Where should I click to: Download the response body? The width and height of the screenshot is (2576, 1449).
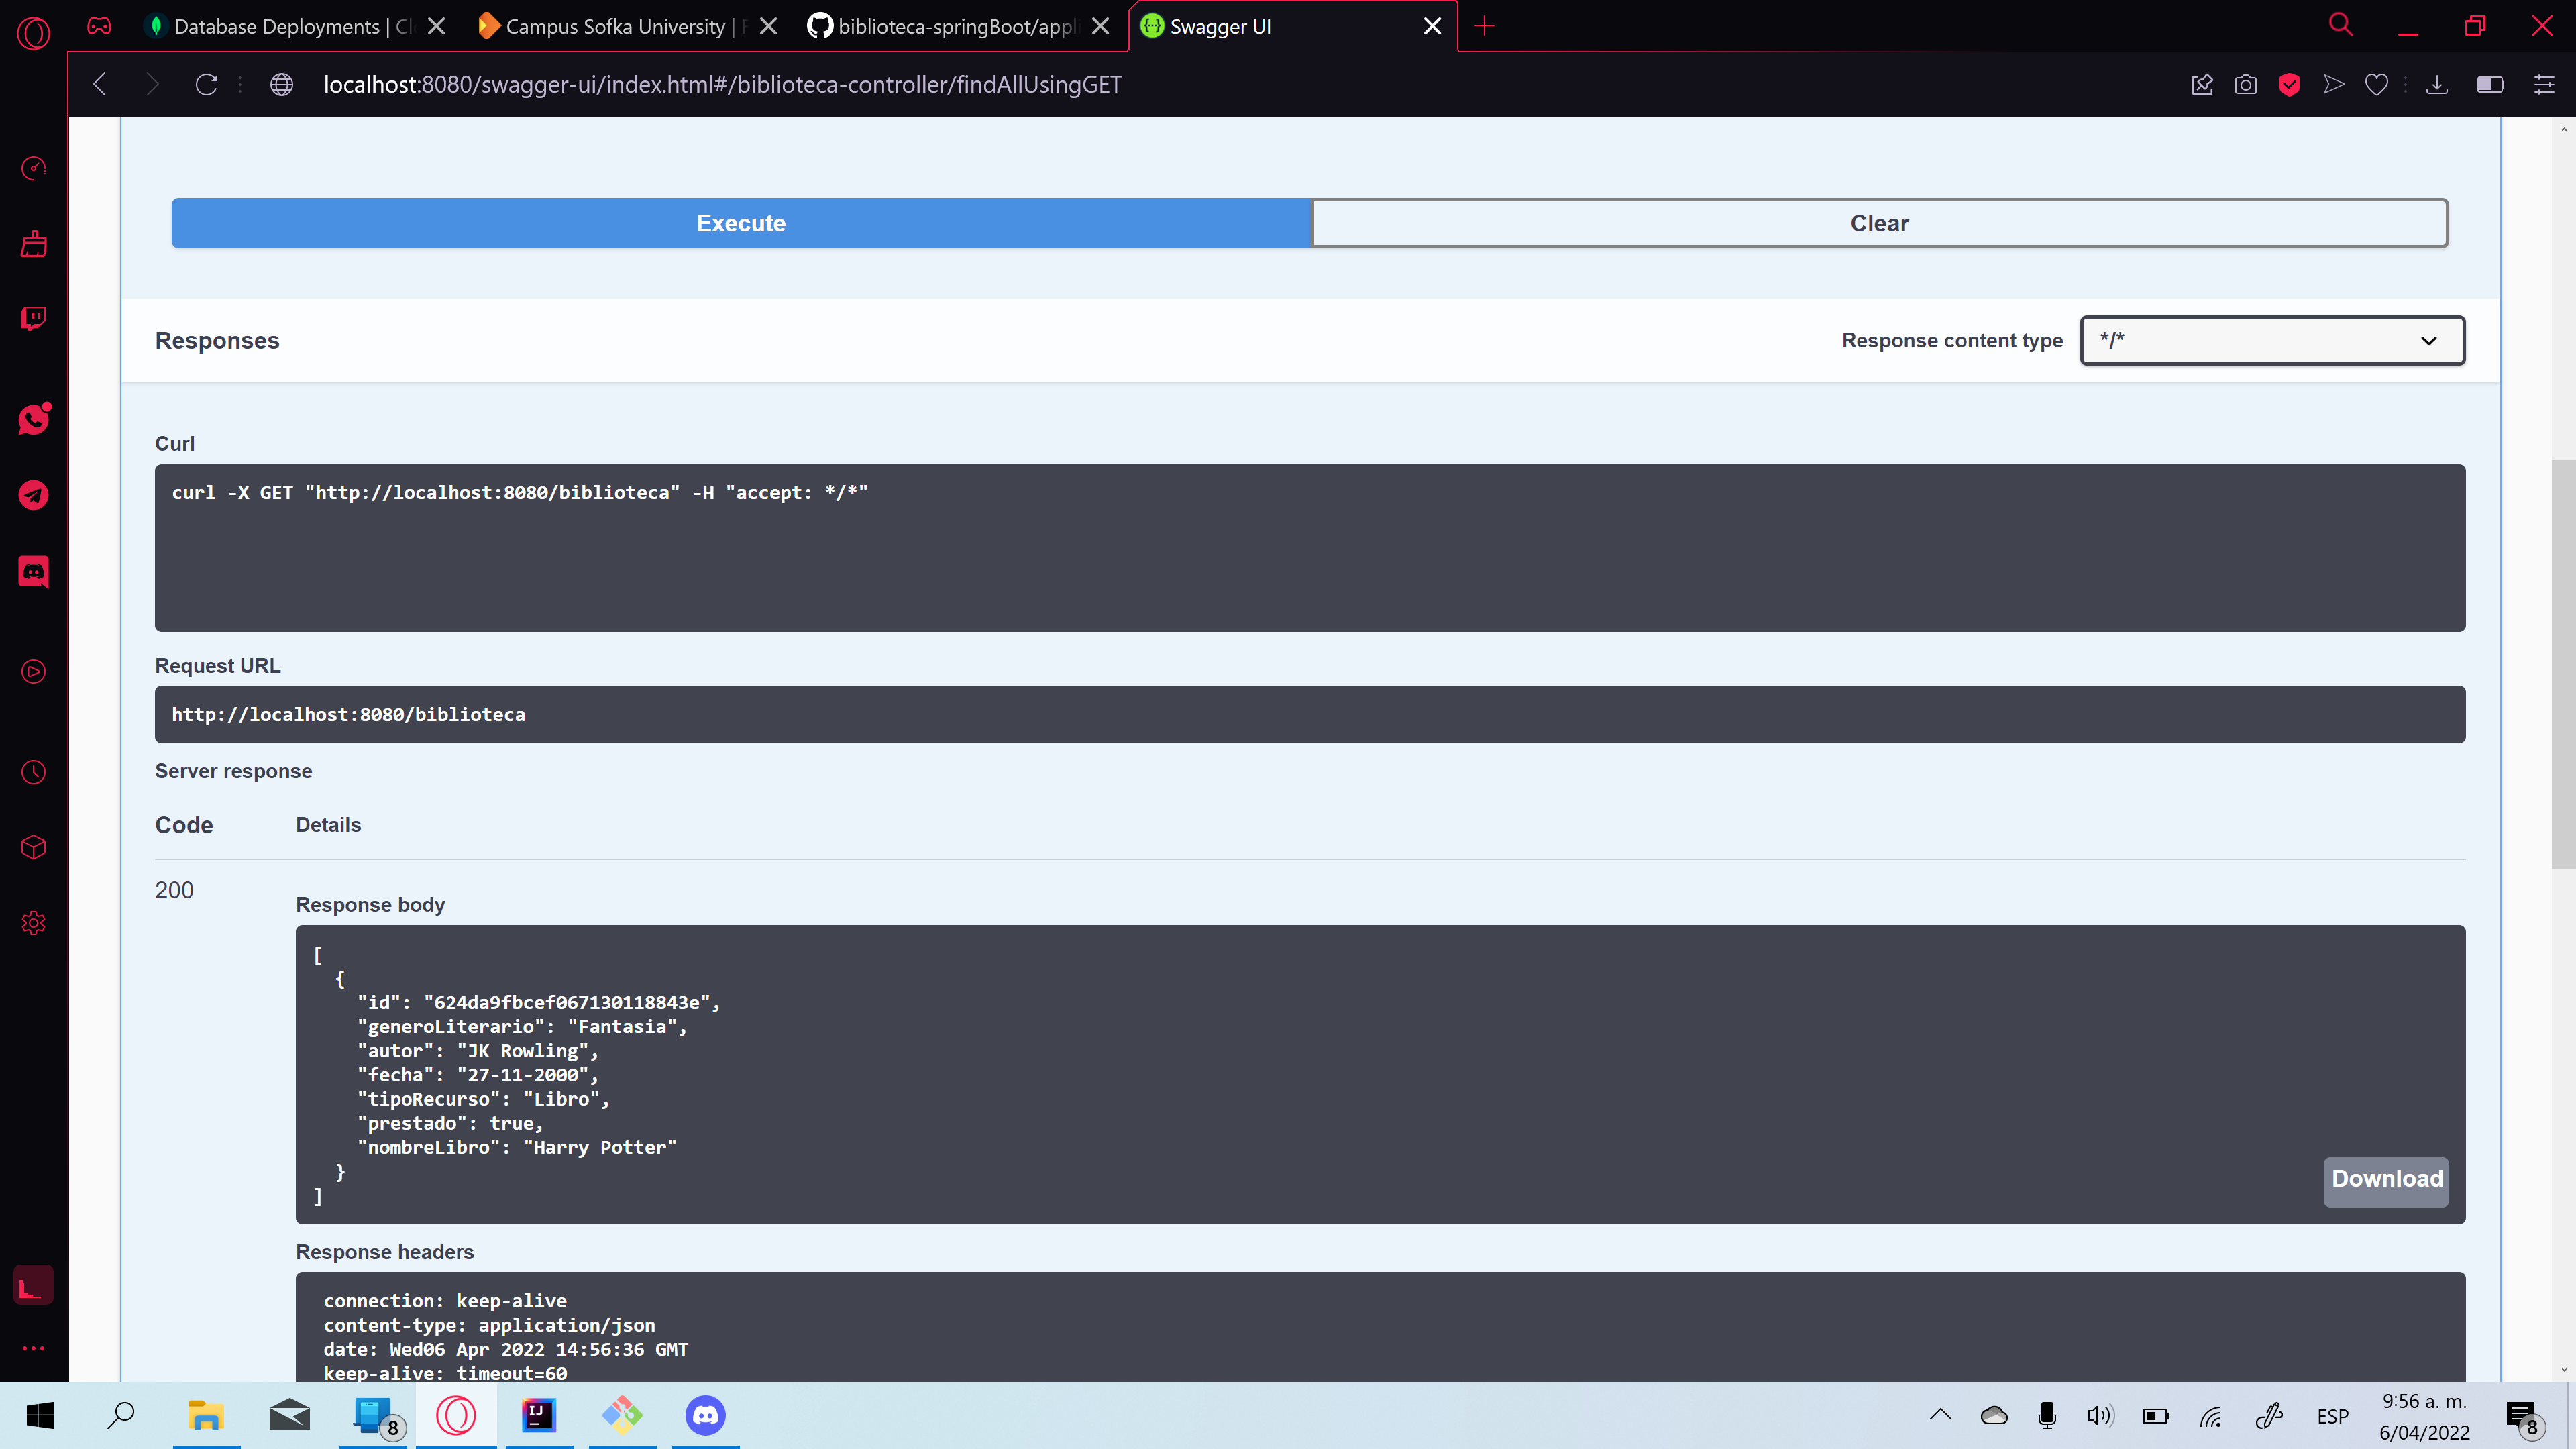click(x=2386, y=1181)
